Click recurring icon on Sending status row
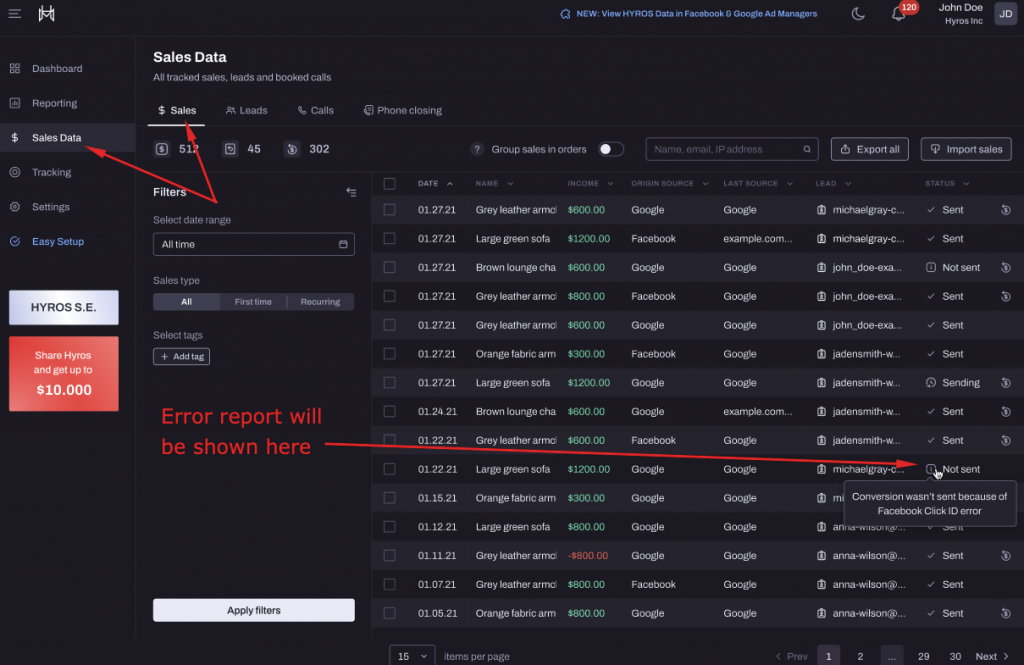Viewport: 1024px width, 665px height. coord(1006,383)
